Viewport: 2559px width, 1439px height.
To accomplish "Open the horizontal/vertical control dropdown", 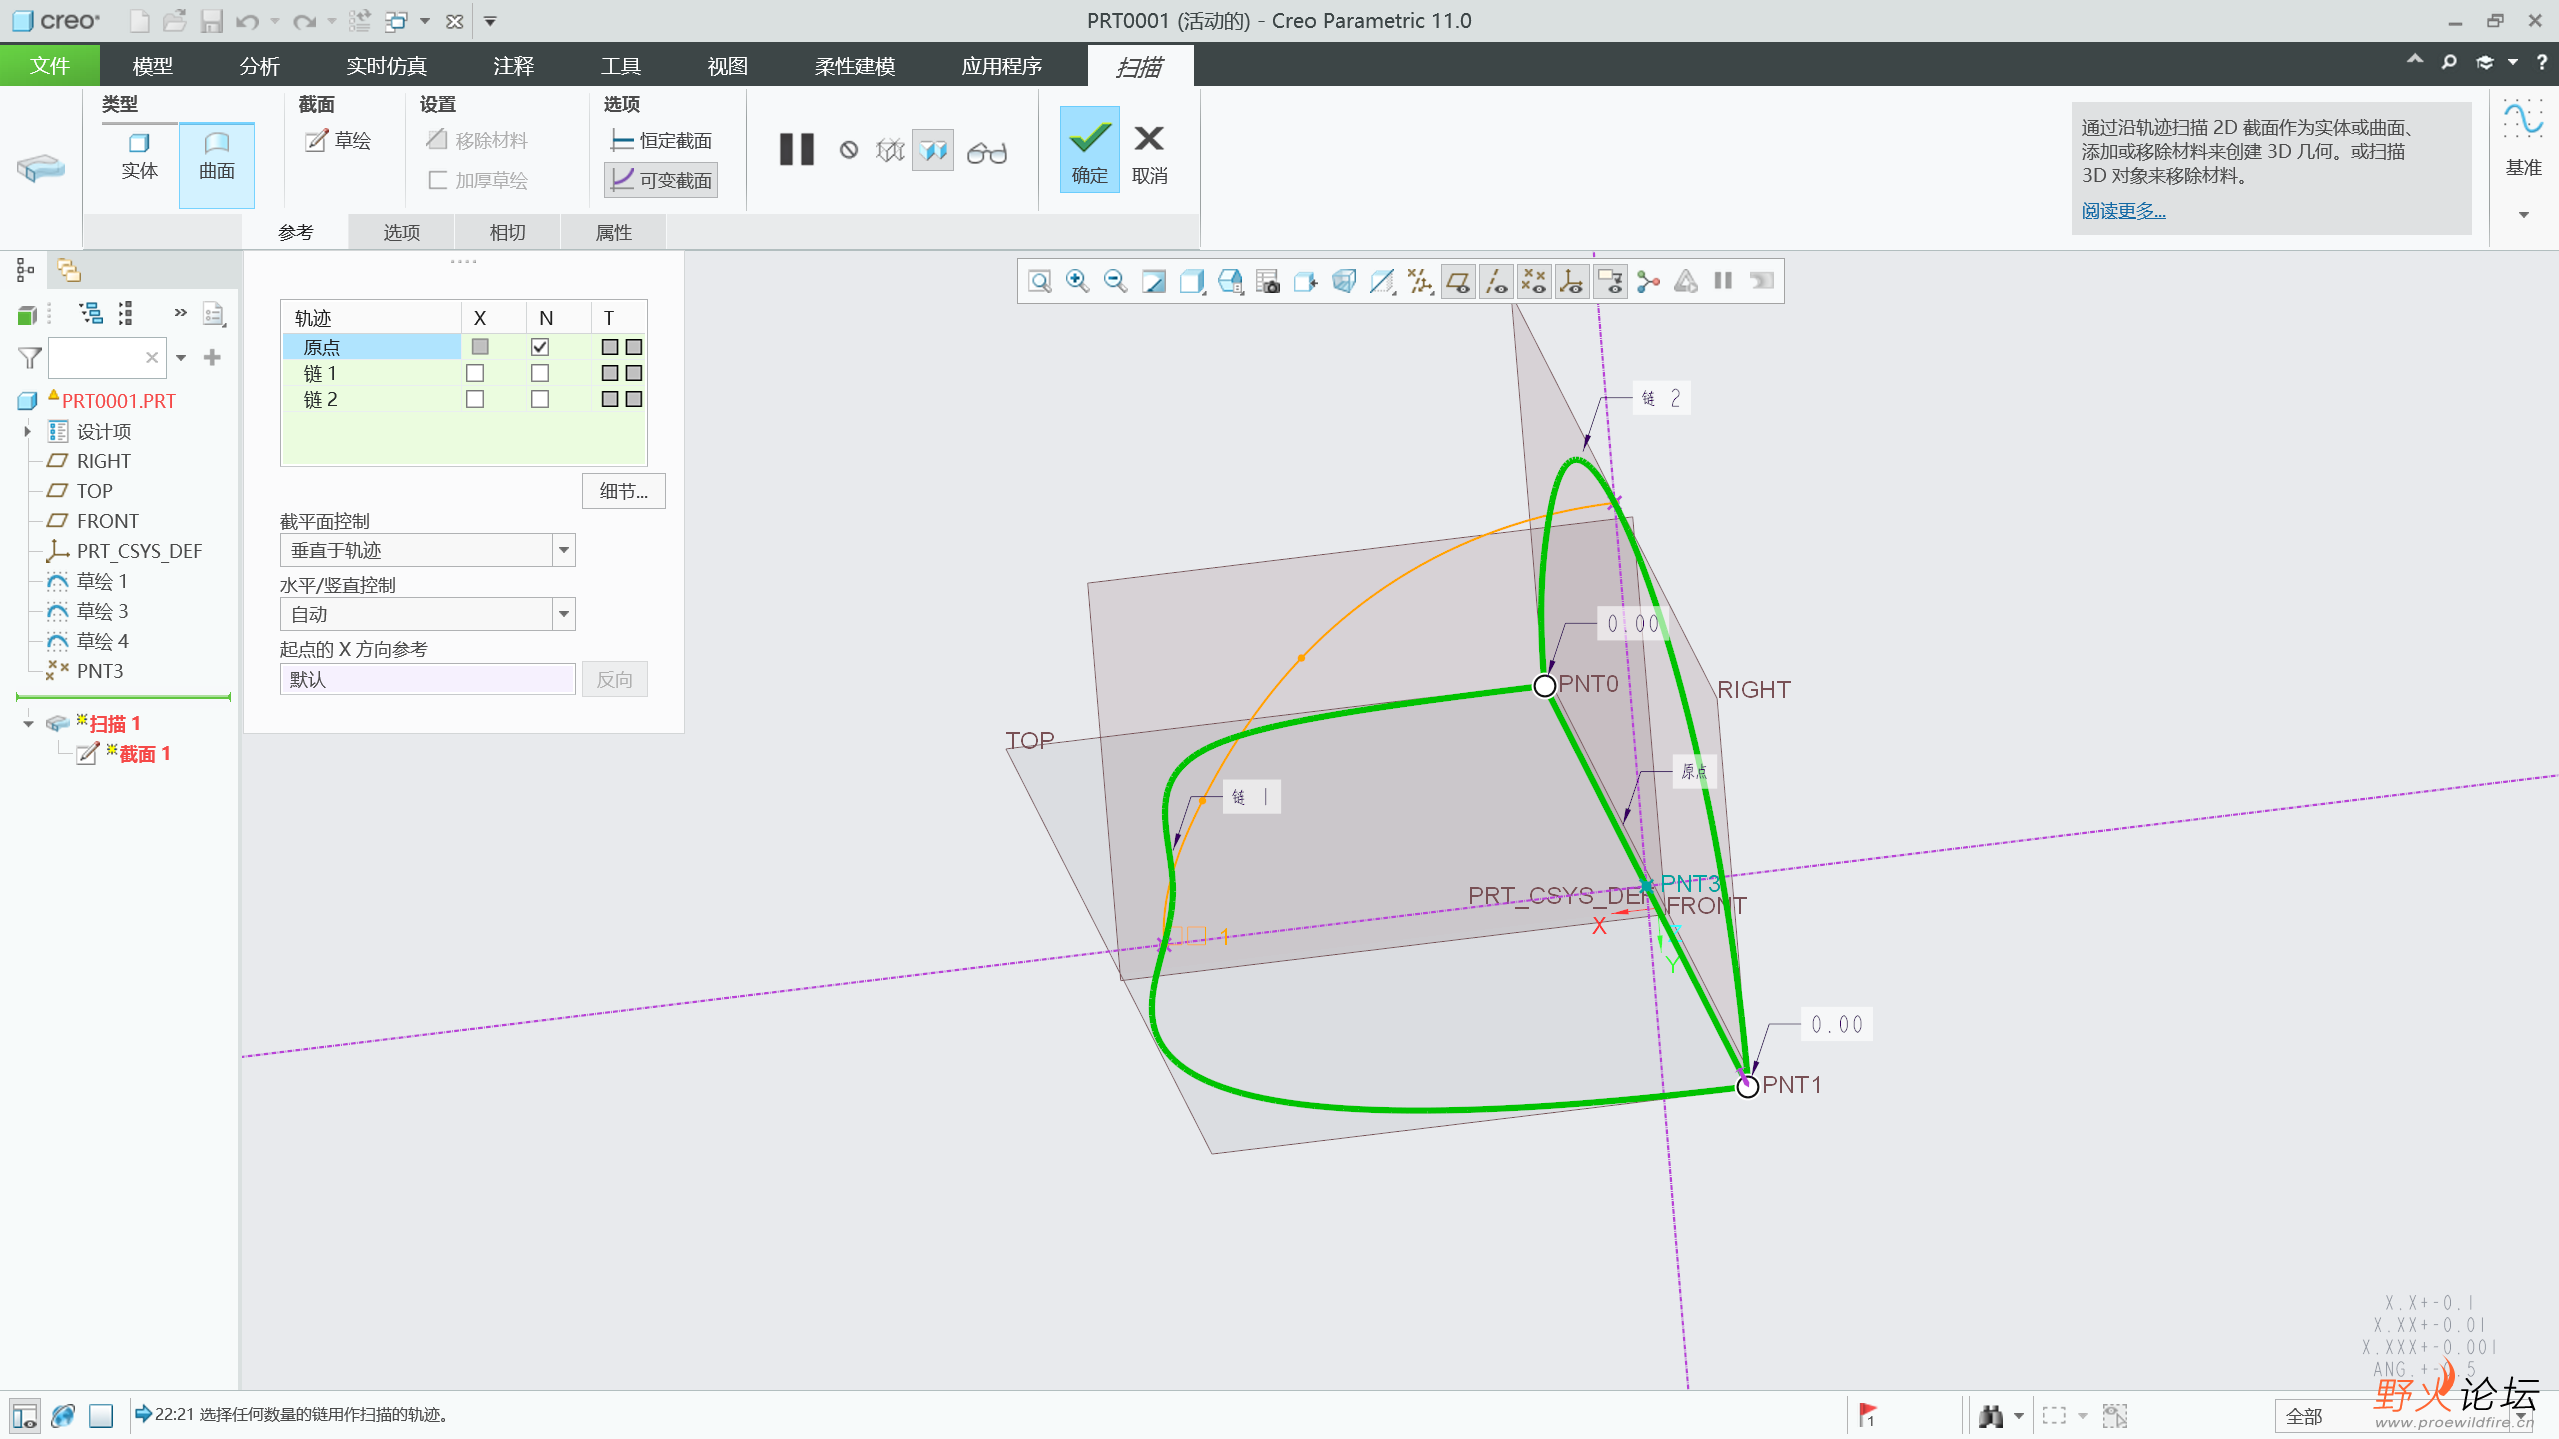I will [x=564, y=614].
